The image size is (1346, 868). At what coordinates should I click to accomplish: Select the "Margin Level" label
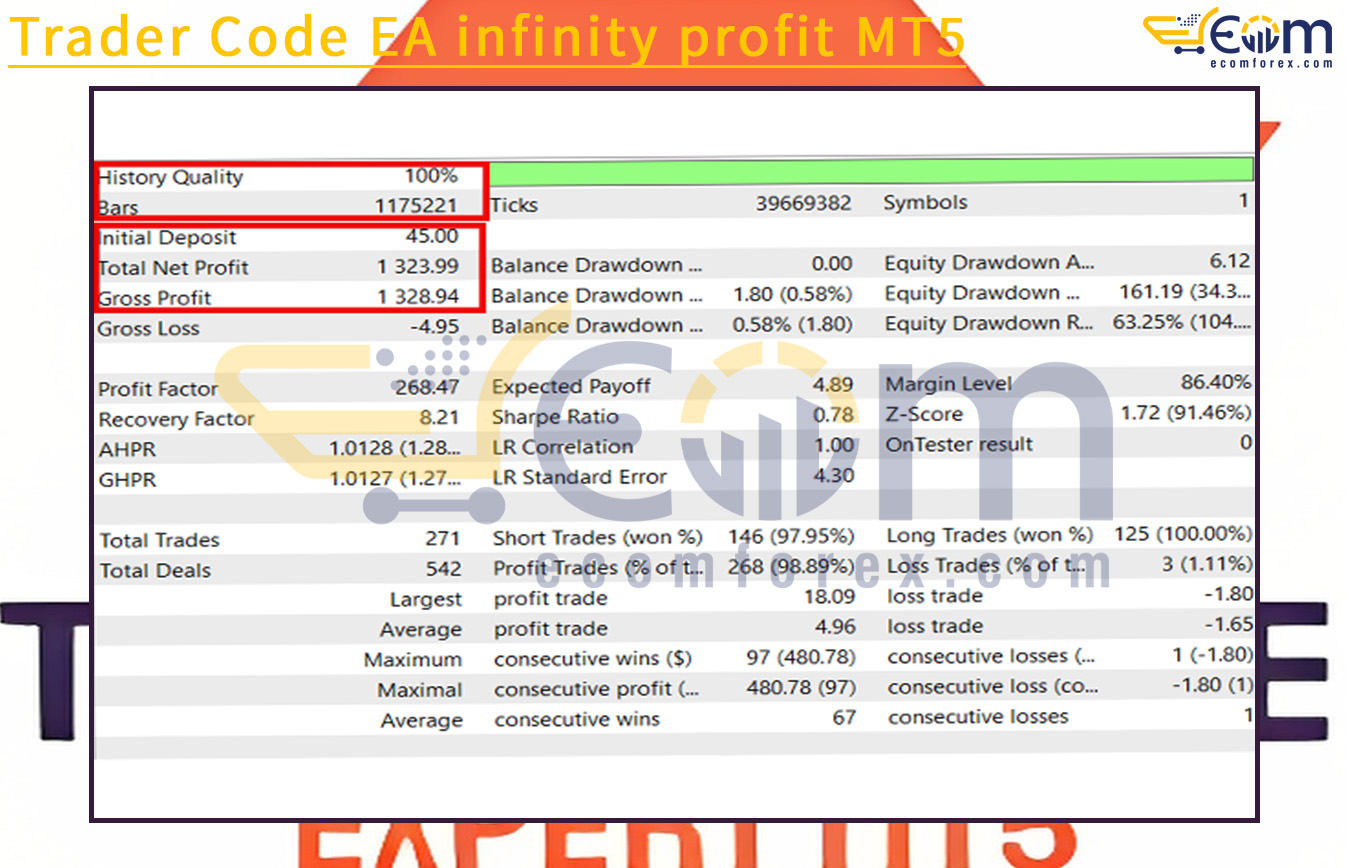point(949,384)
